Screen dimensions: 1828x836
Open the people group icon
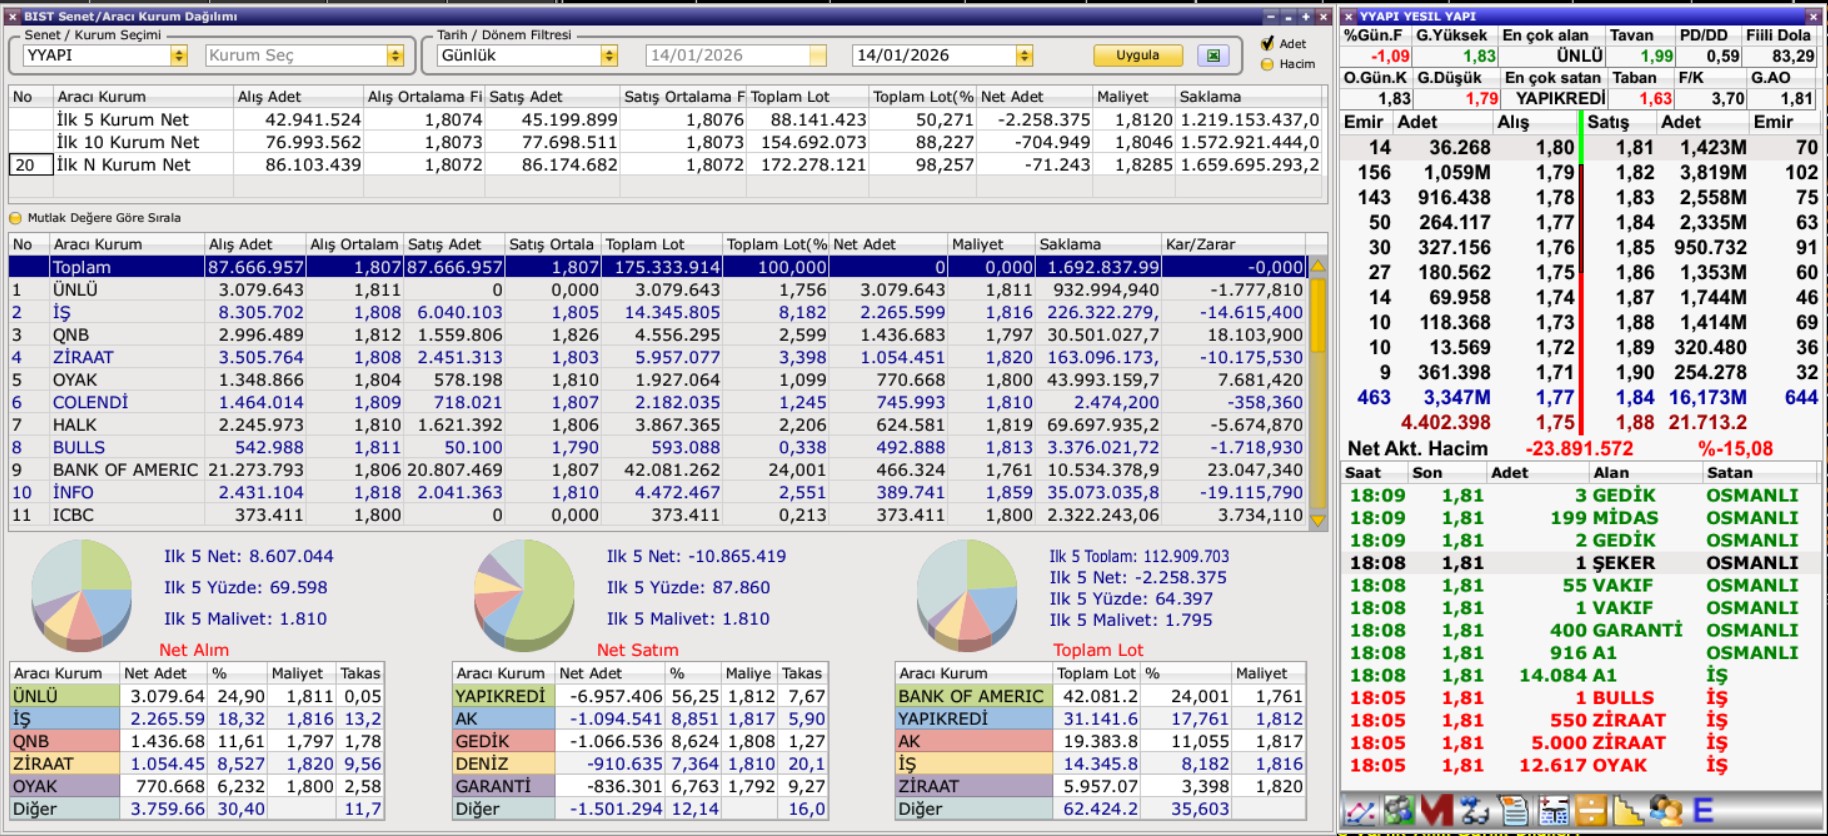1665,811
